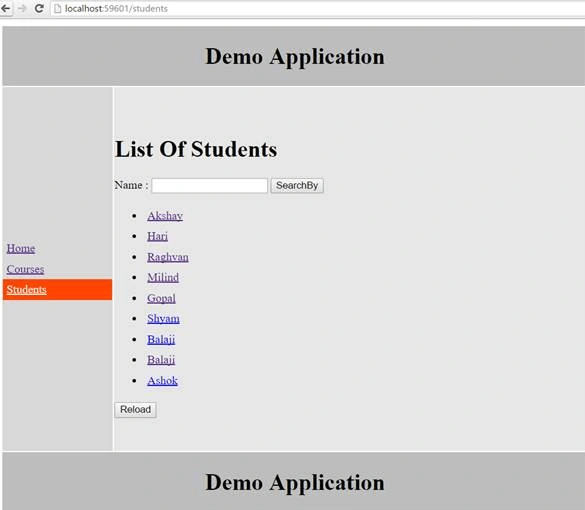The image size is (585, 510).
Task: Open the Home navigation link
Action: (x=21, y=248)
